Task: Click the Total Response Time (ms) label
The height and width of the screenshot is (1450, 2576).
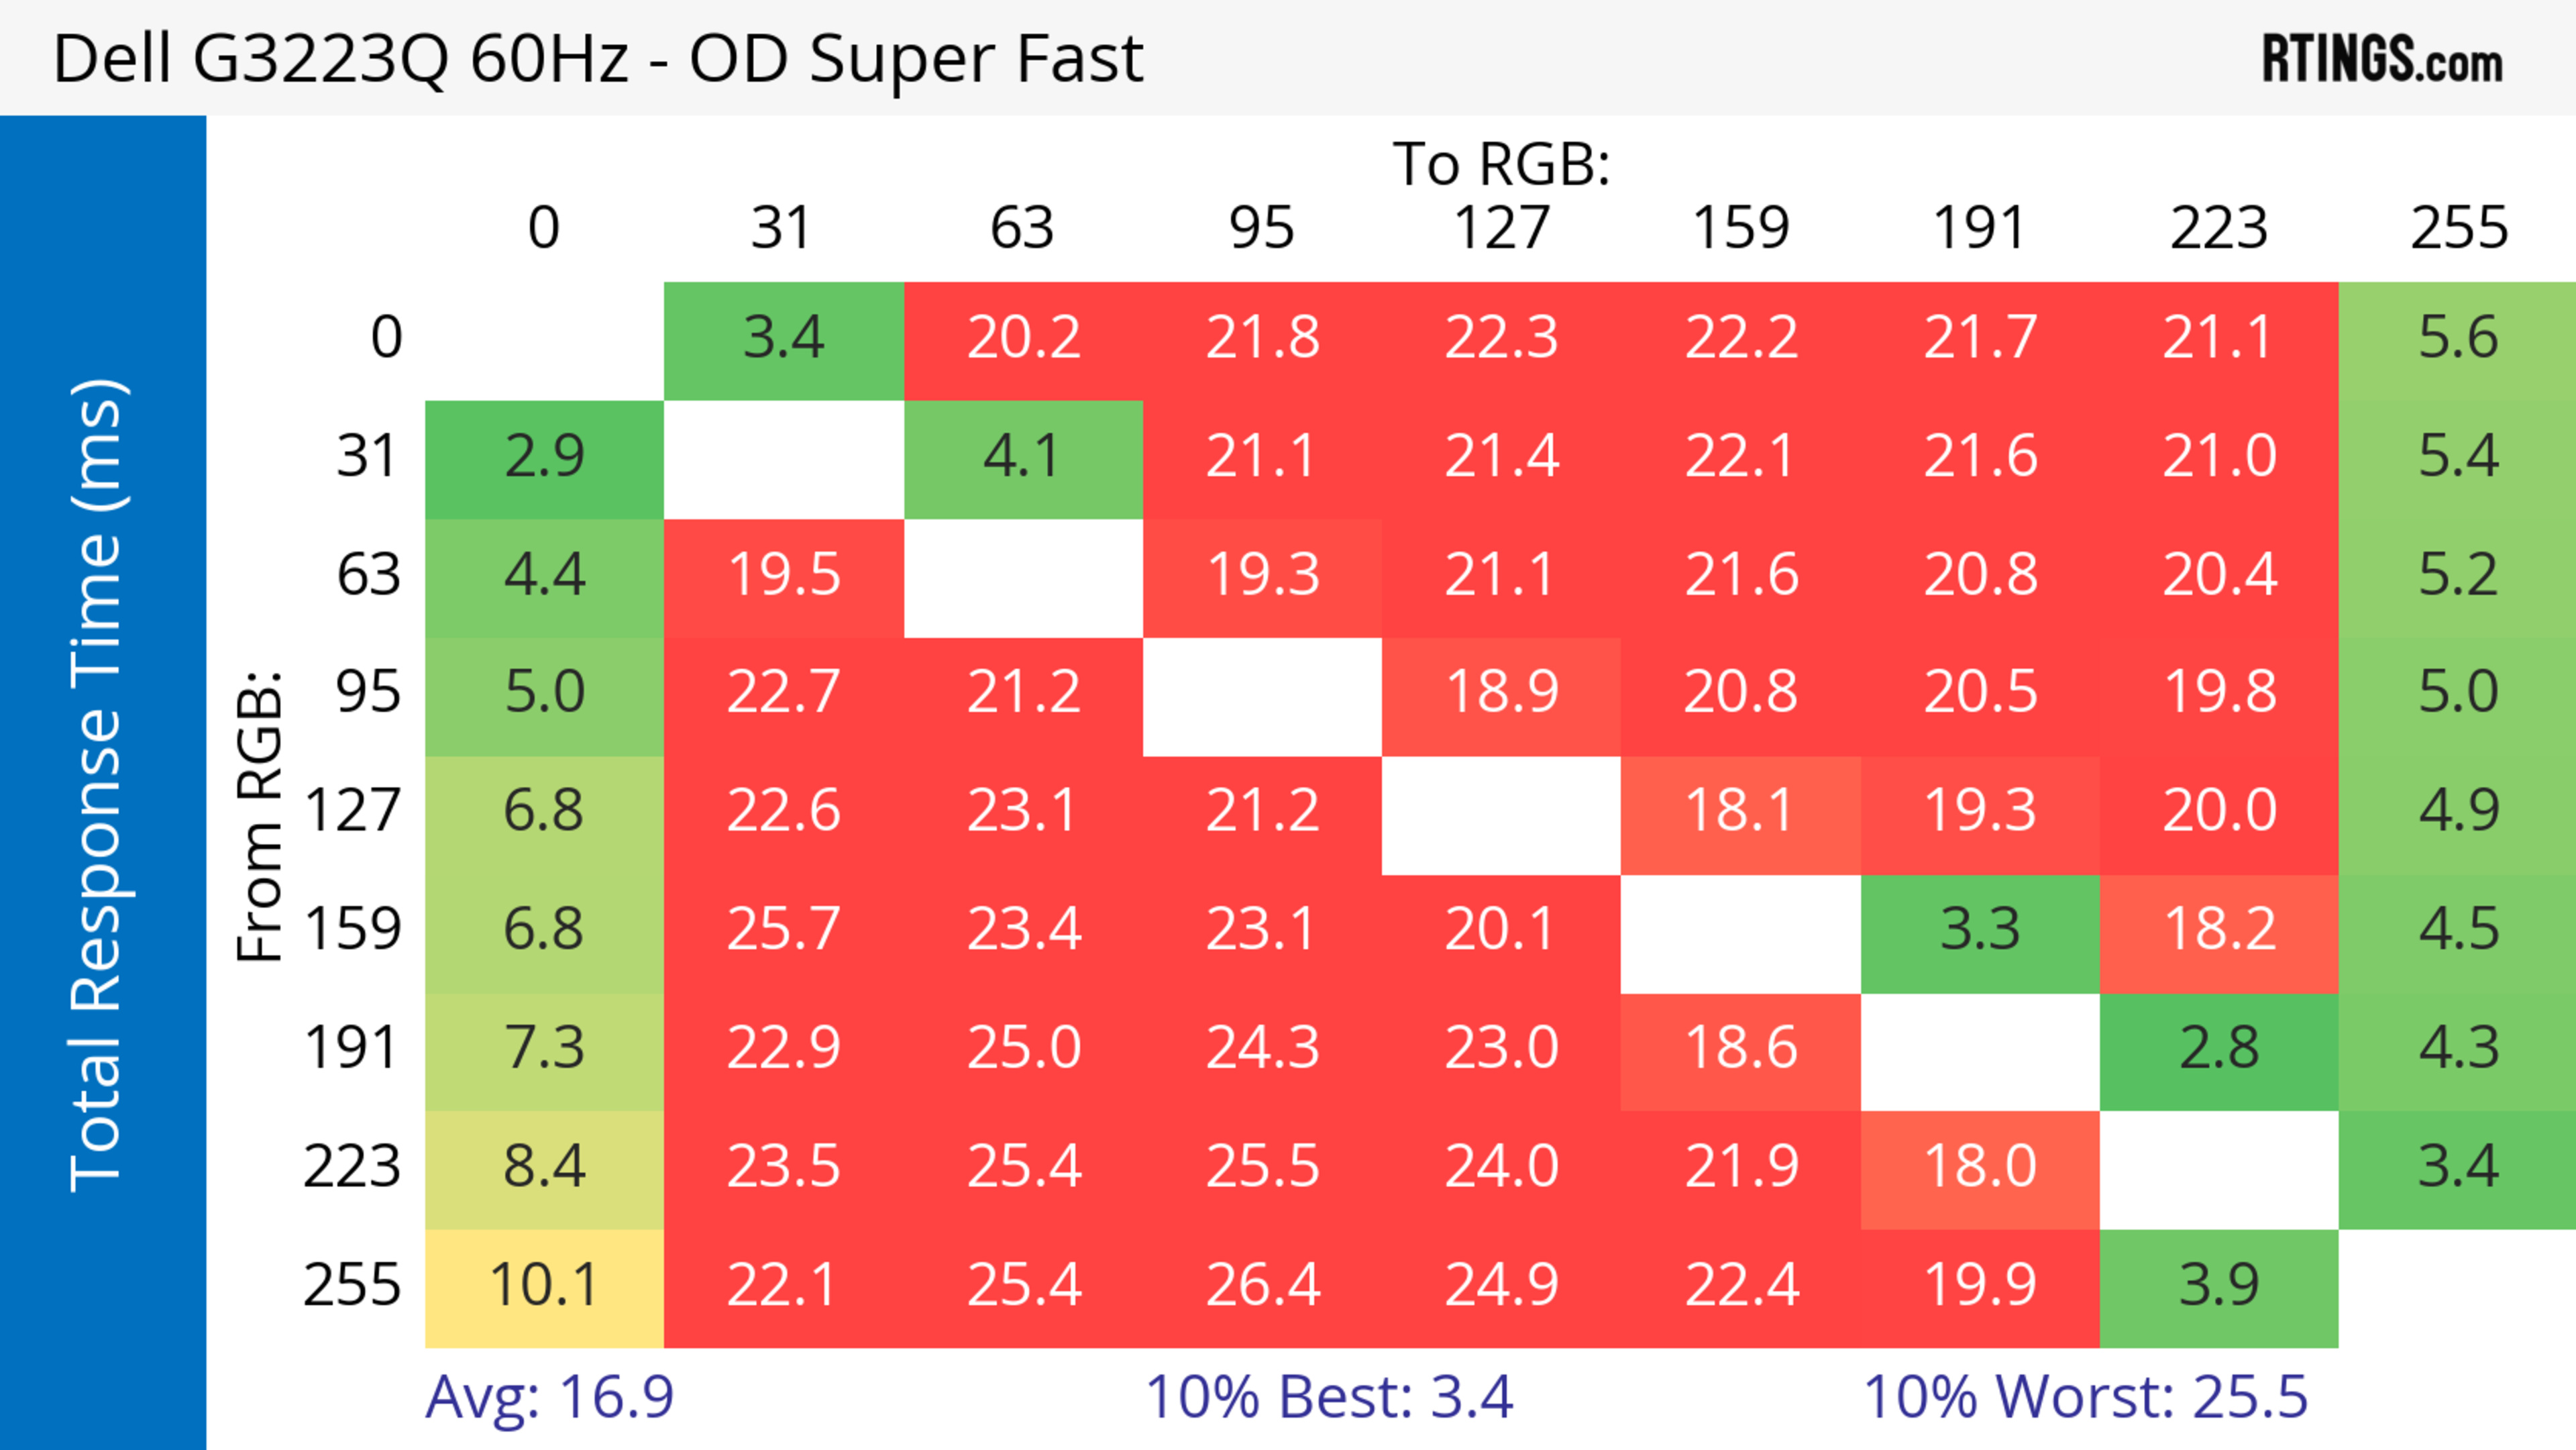Action: [x=98, y=785]
